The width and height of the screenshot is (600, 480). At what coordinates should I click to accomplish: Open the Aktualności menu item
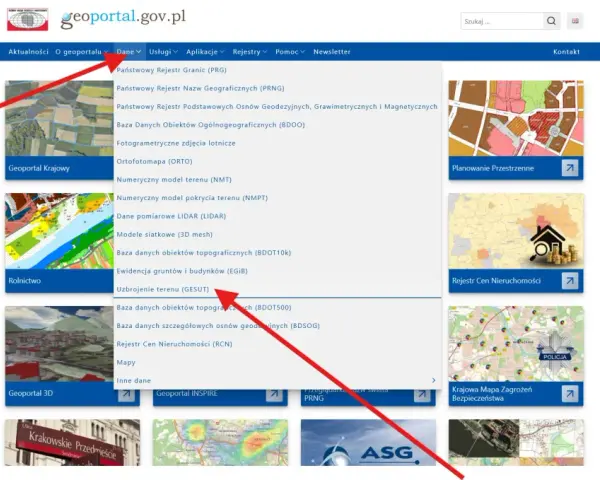pos(28,52)
